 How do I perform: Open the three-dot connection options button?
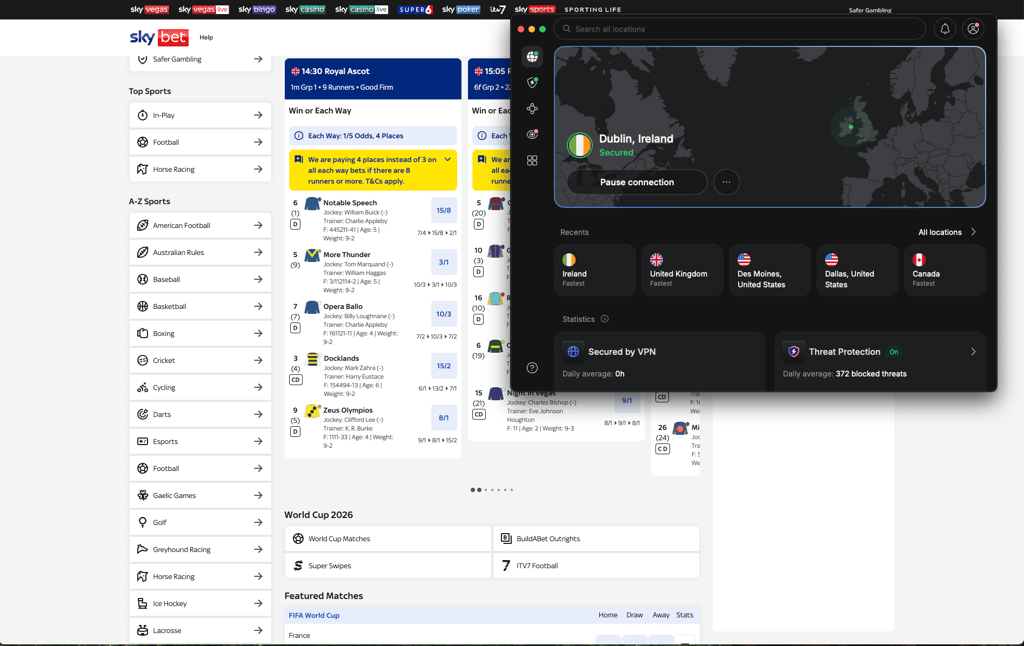click(726, 182)
